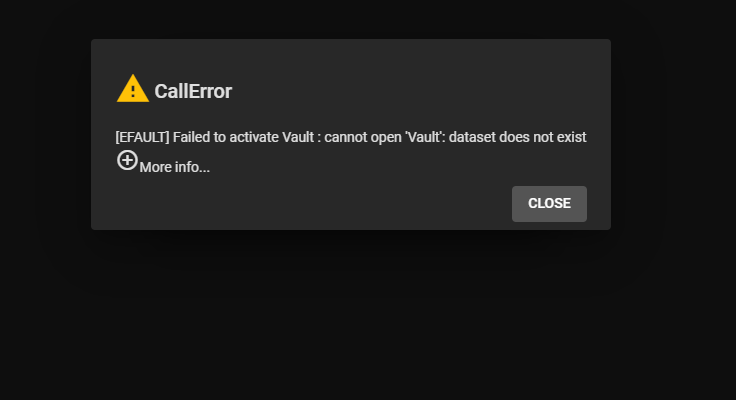Show the traceback via More info...
The width and height of the screenshot is (736, 400).
click(x=175, y=167)
